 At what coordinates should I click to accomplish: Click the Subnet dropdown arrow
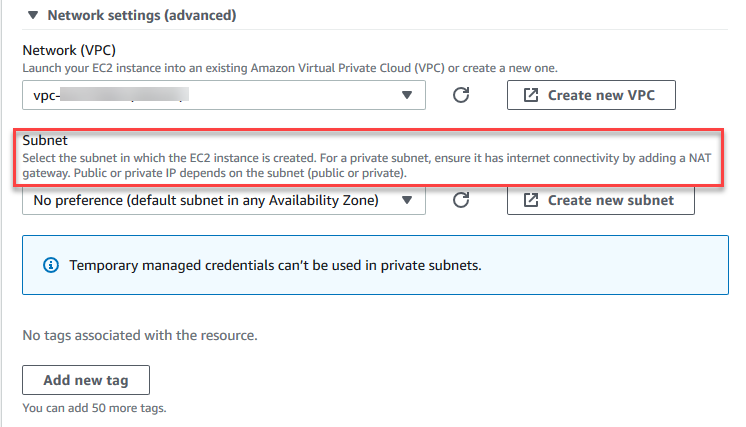point(407,200)
